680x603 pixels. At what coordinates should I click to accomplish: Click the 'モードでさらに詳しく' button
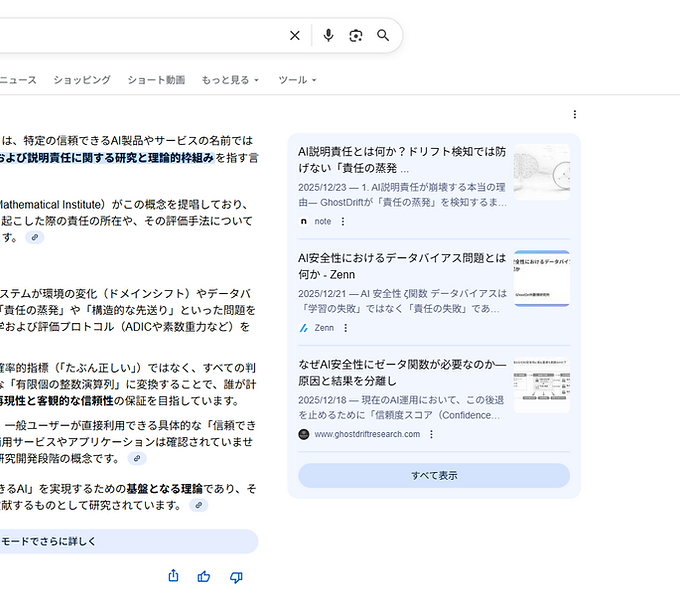pos(129,541)
